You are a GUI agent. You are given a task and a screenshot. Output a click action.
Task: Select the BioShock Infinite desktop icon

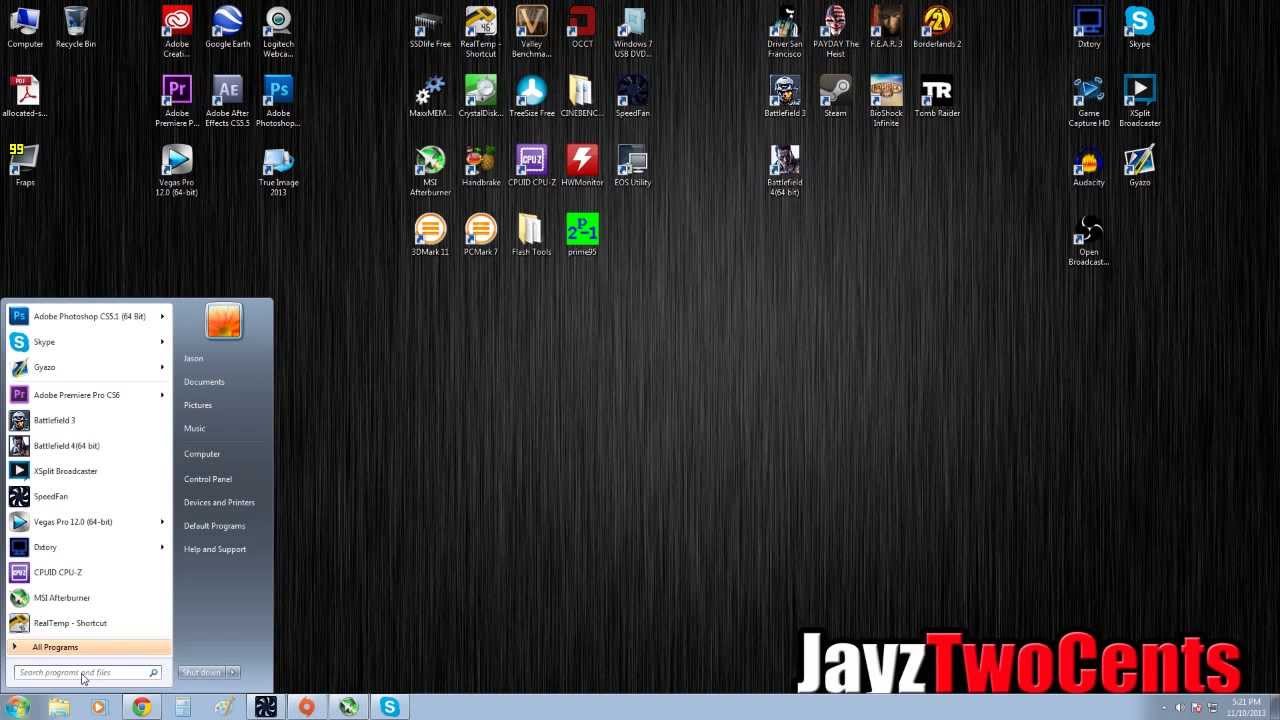coord(886,101)
